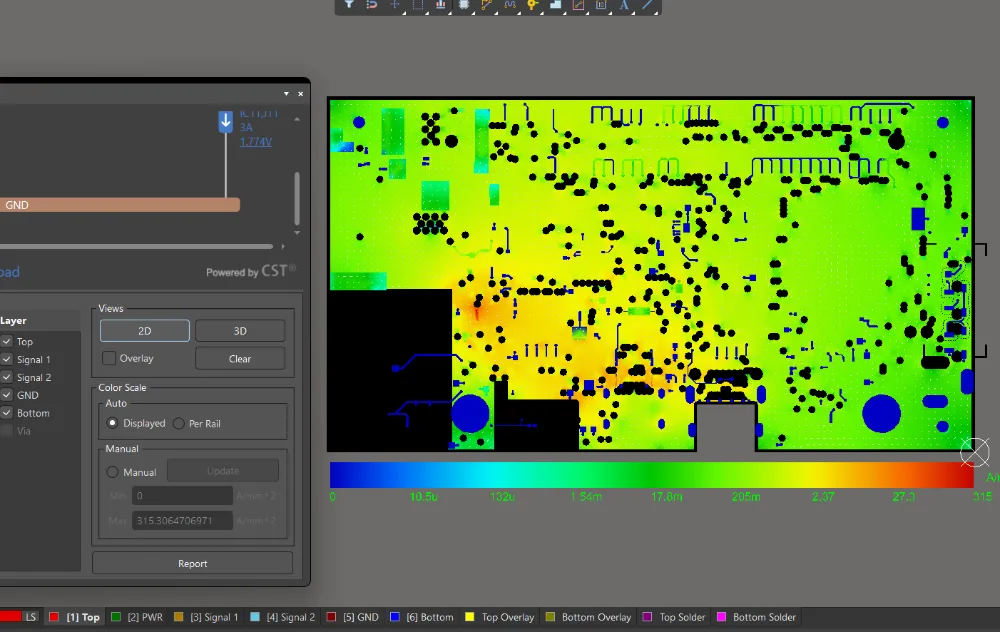Select the place dimension tool
The image size is (1000, 632).
601,4
